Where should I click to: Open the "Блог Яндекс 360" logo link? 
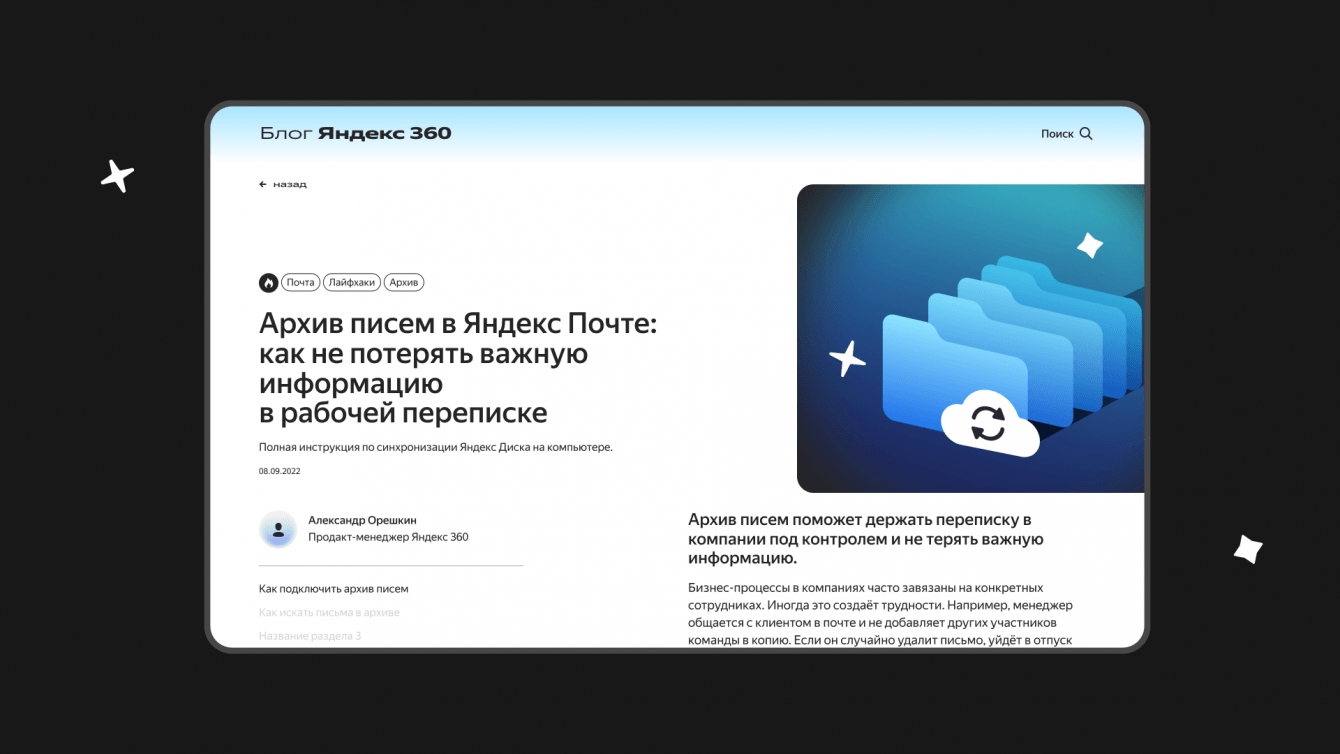tap(355, 133)
